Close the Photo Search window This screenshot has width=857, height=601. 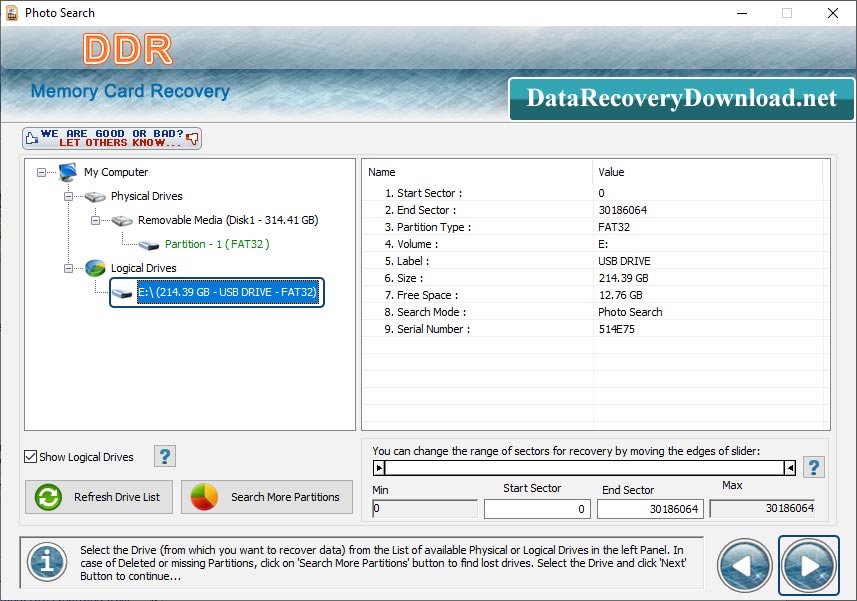(x=832, y=13)
